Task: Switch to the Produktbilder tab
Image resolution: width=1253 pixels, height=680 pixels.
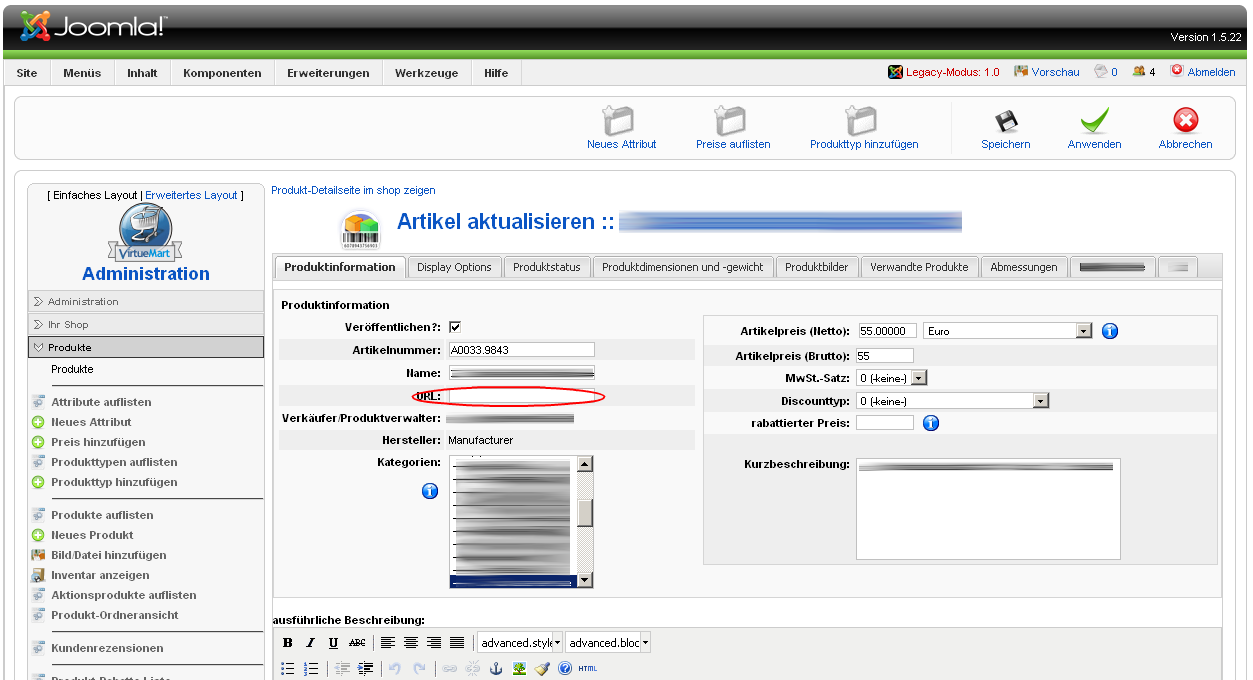Action: [x=817, y=267]
